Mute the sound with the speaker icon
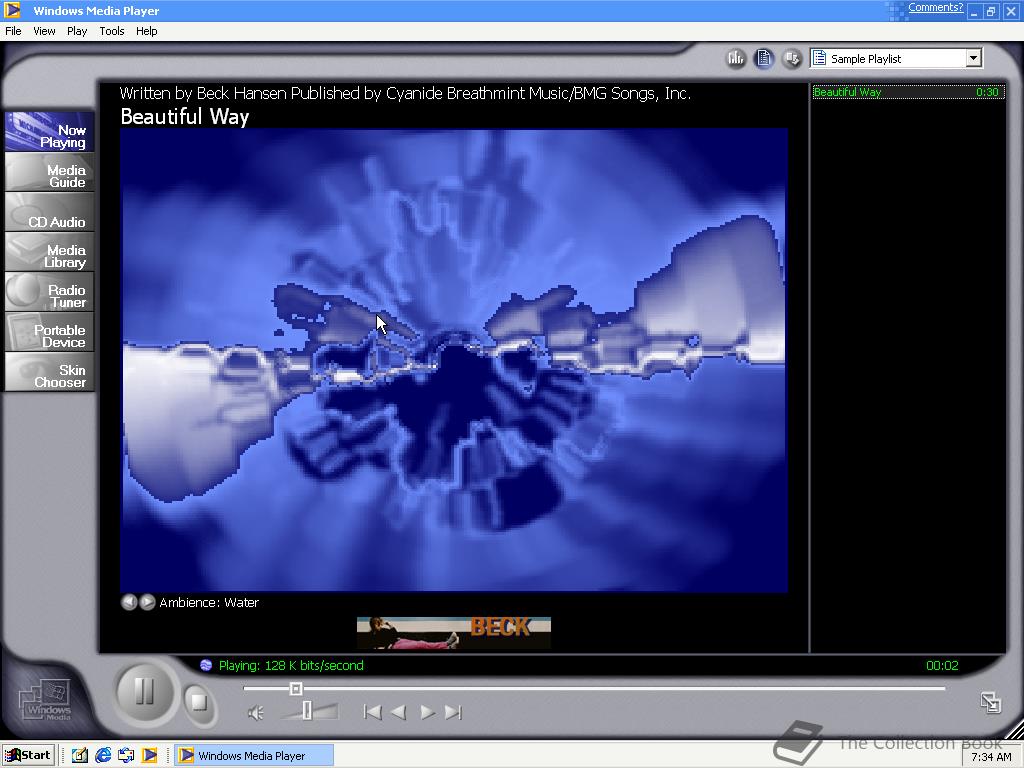Screen dimensions: 1024x768 255,712
